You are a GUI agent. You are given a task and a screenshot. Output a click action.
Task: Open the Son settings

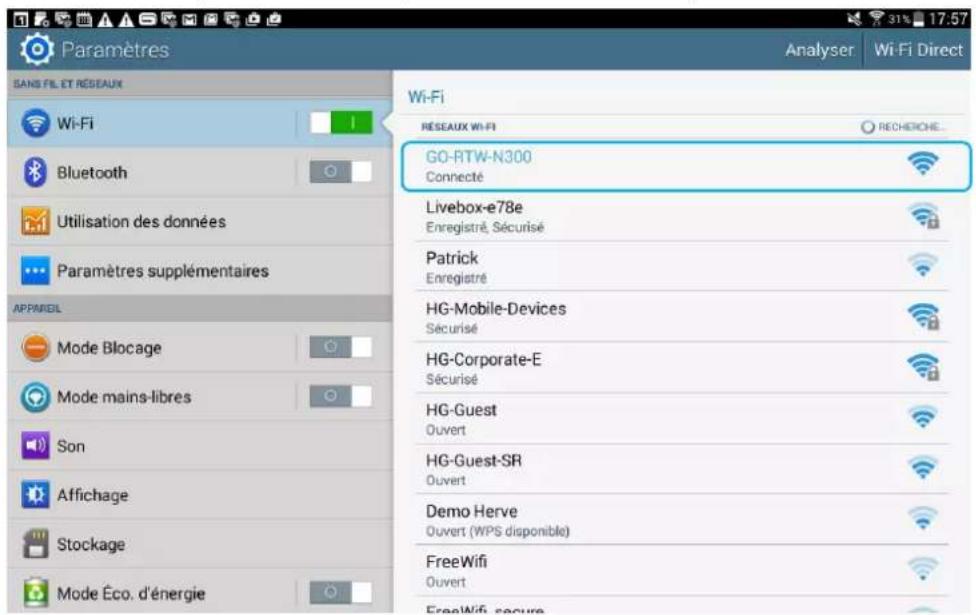[x=200, y=446]
